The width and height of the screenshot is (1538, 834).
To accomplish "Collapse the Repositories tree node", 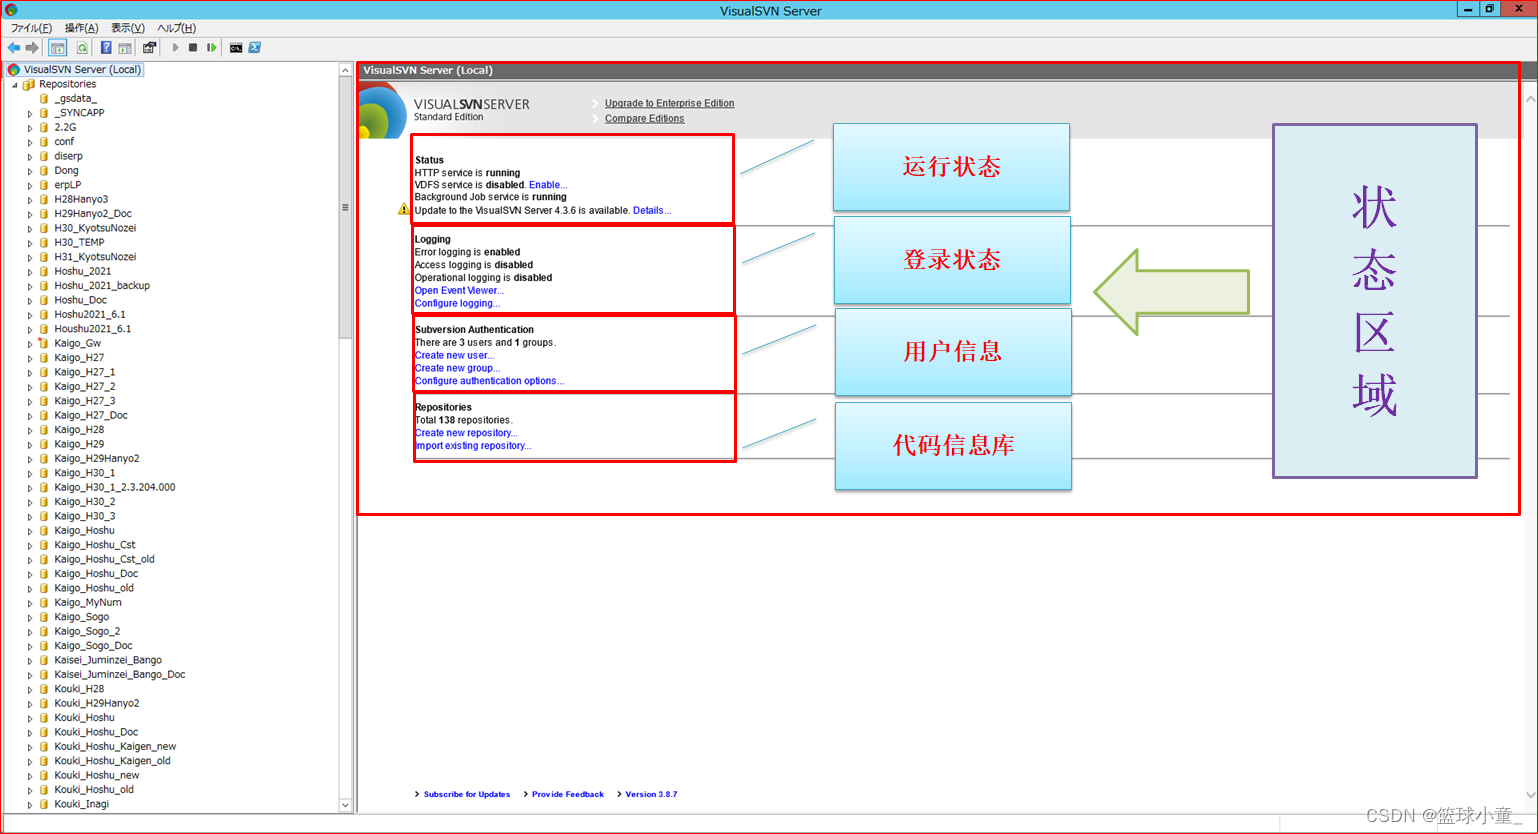I will (x=15, y=85).
